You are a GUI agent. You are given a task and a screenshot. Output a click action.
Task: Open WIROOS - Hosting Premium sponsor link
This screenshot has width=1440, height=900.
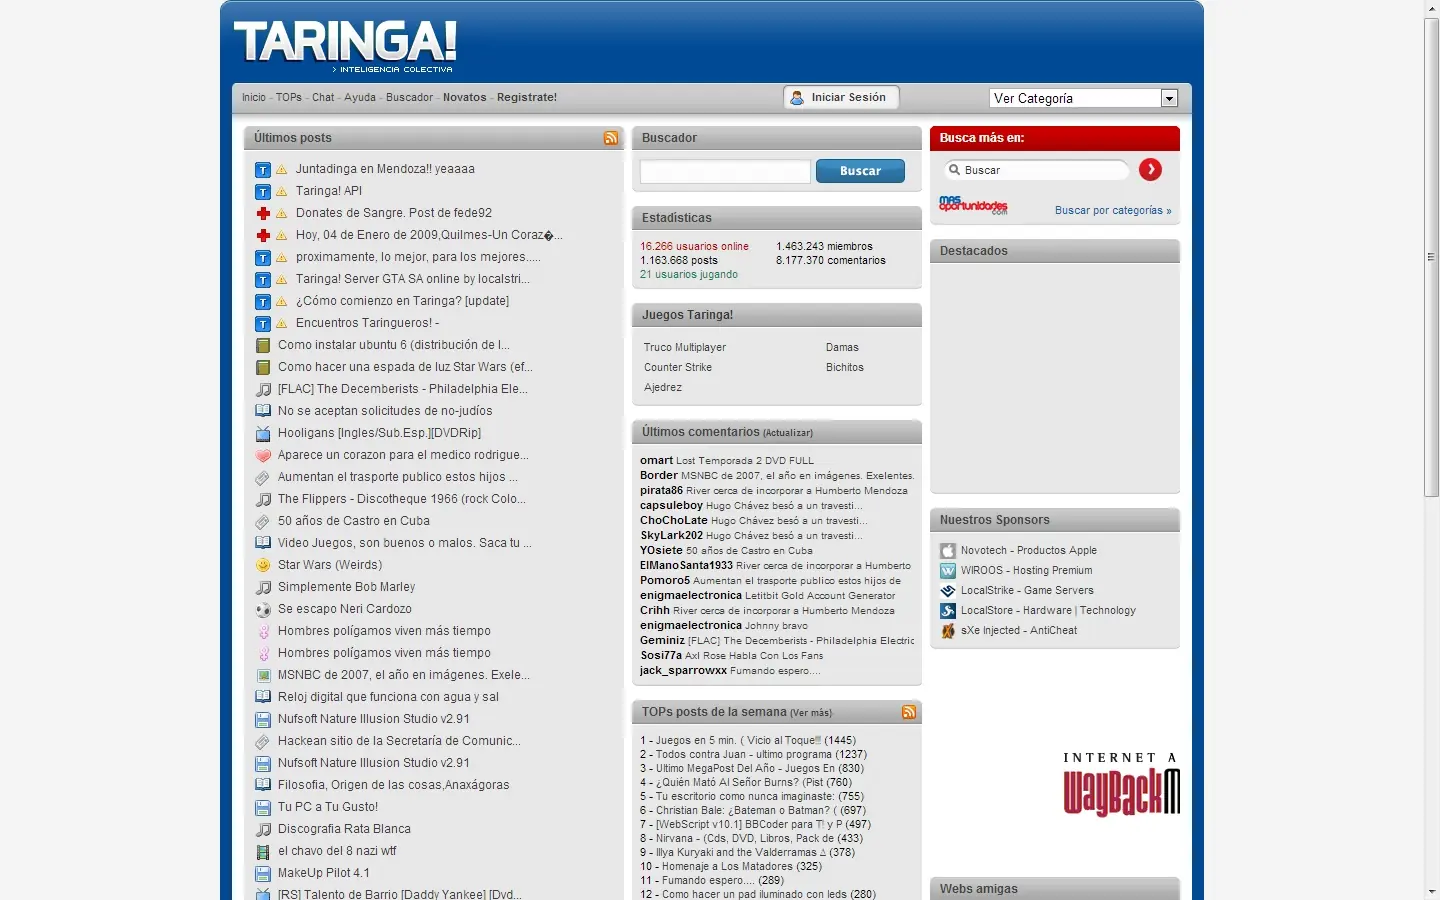[x=1026, y=571]
